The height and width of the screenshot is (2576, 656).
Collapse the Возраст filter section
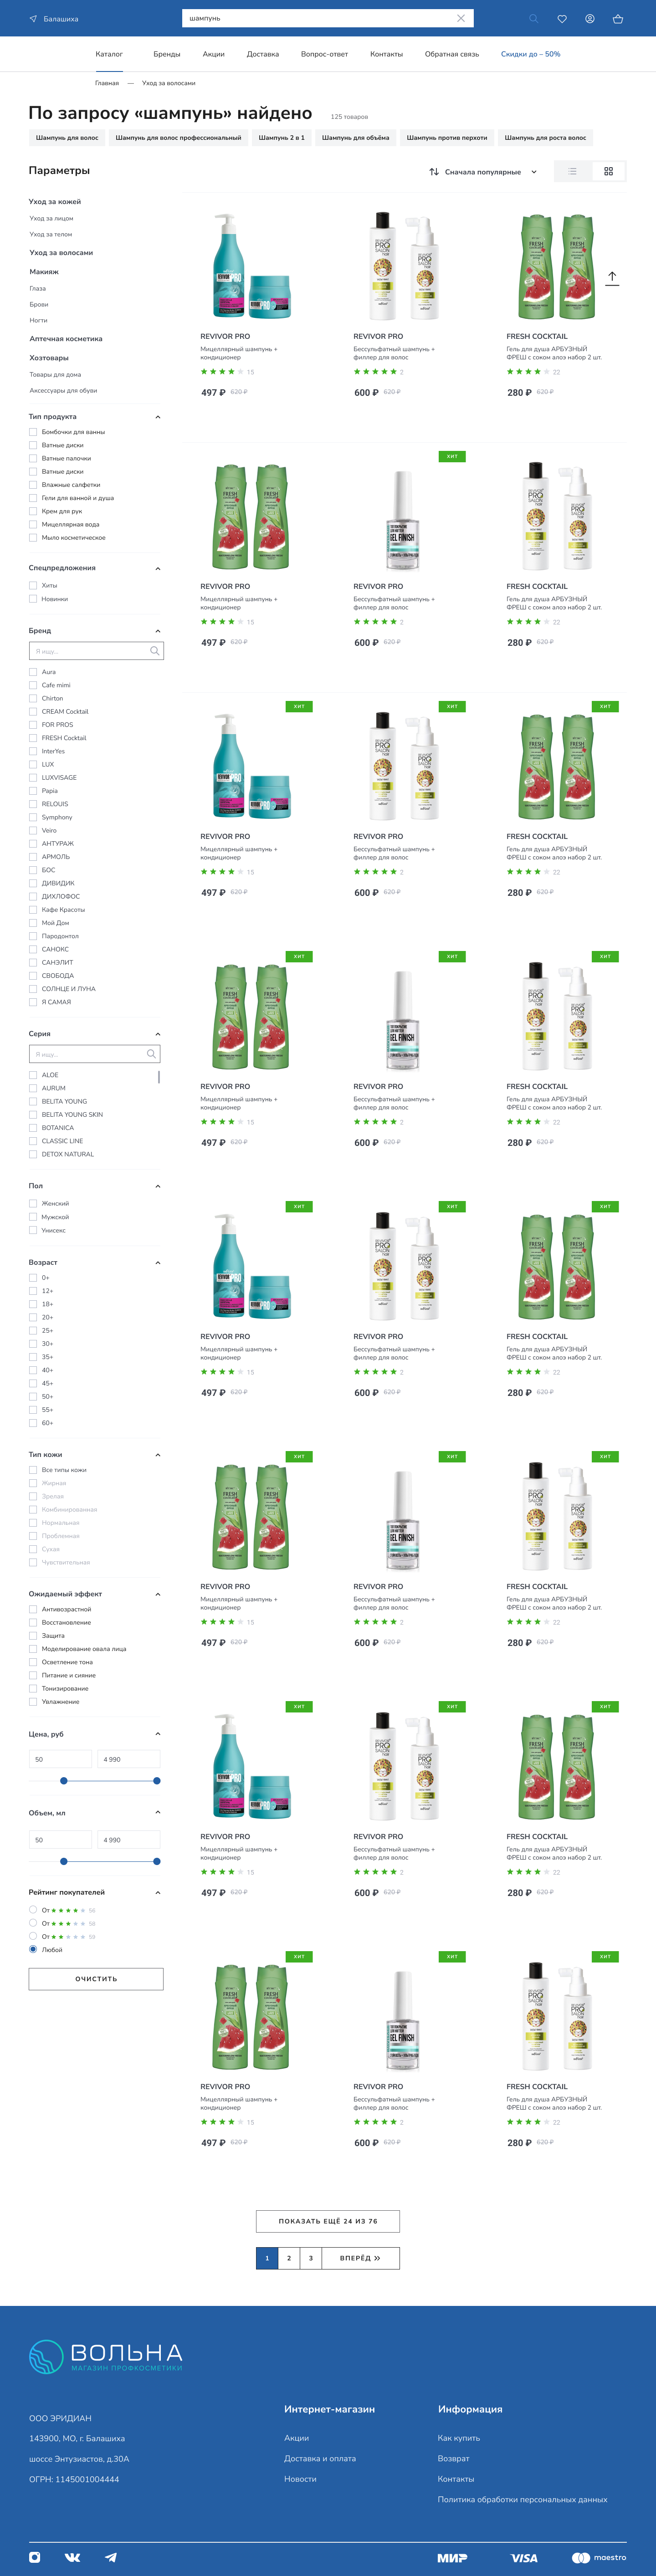[158, 1263]
